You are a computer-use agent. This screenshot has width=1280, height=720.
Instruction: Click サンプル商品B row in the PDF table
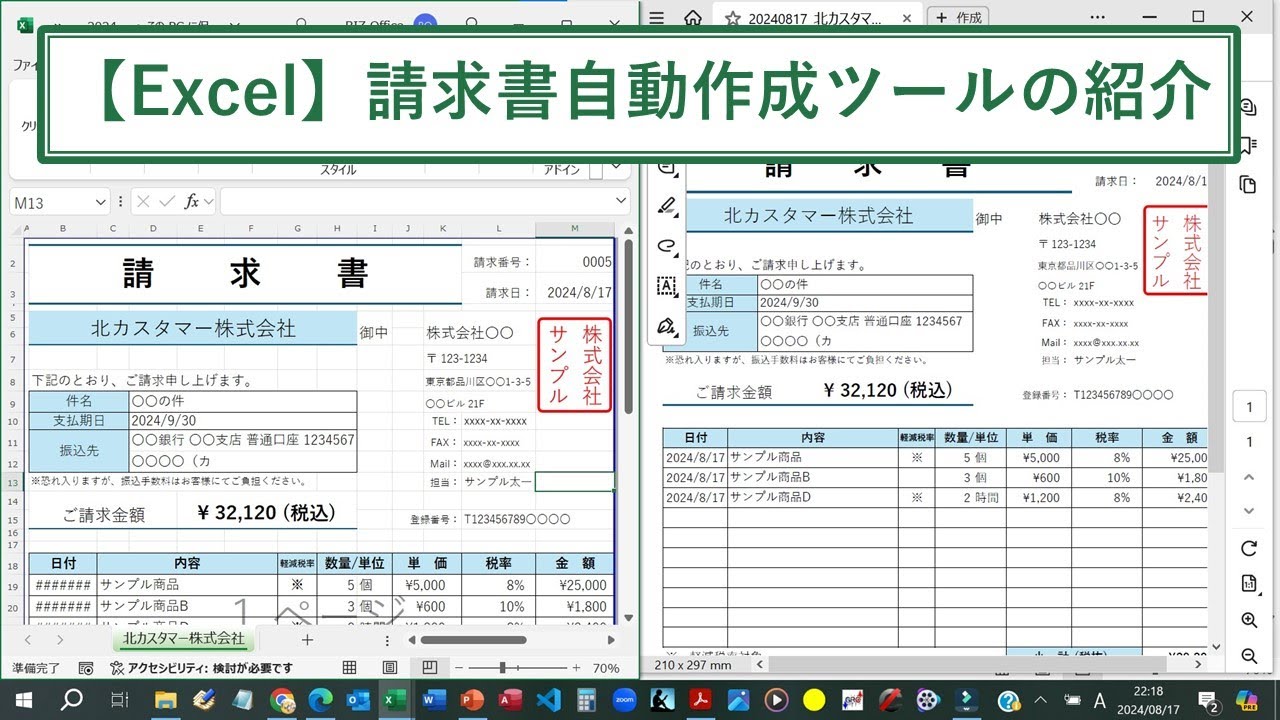935,477
